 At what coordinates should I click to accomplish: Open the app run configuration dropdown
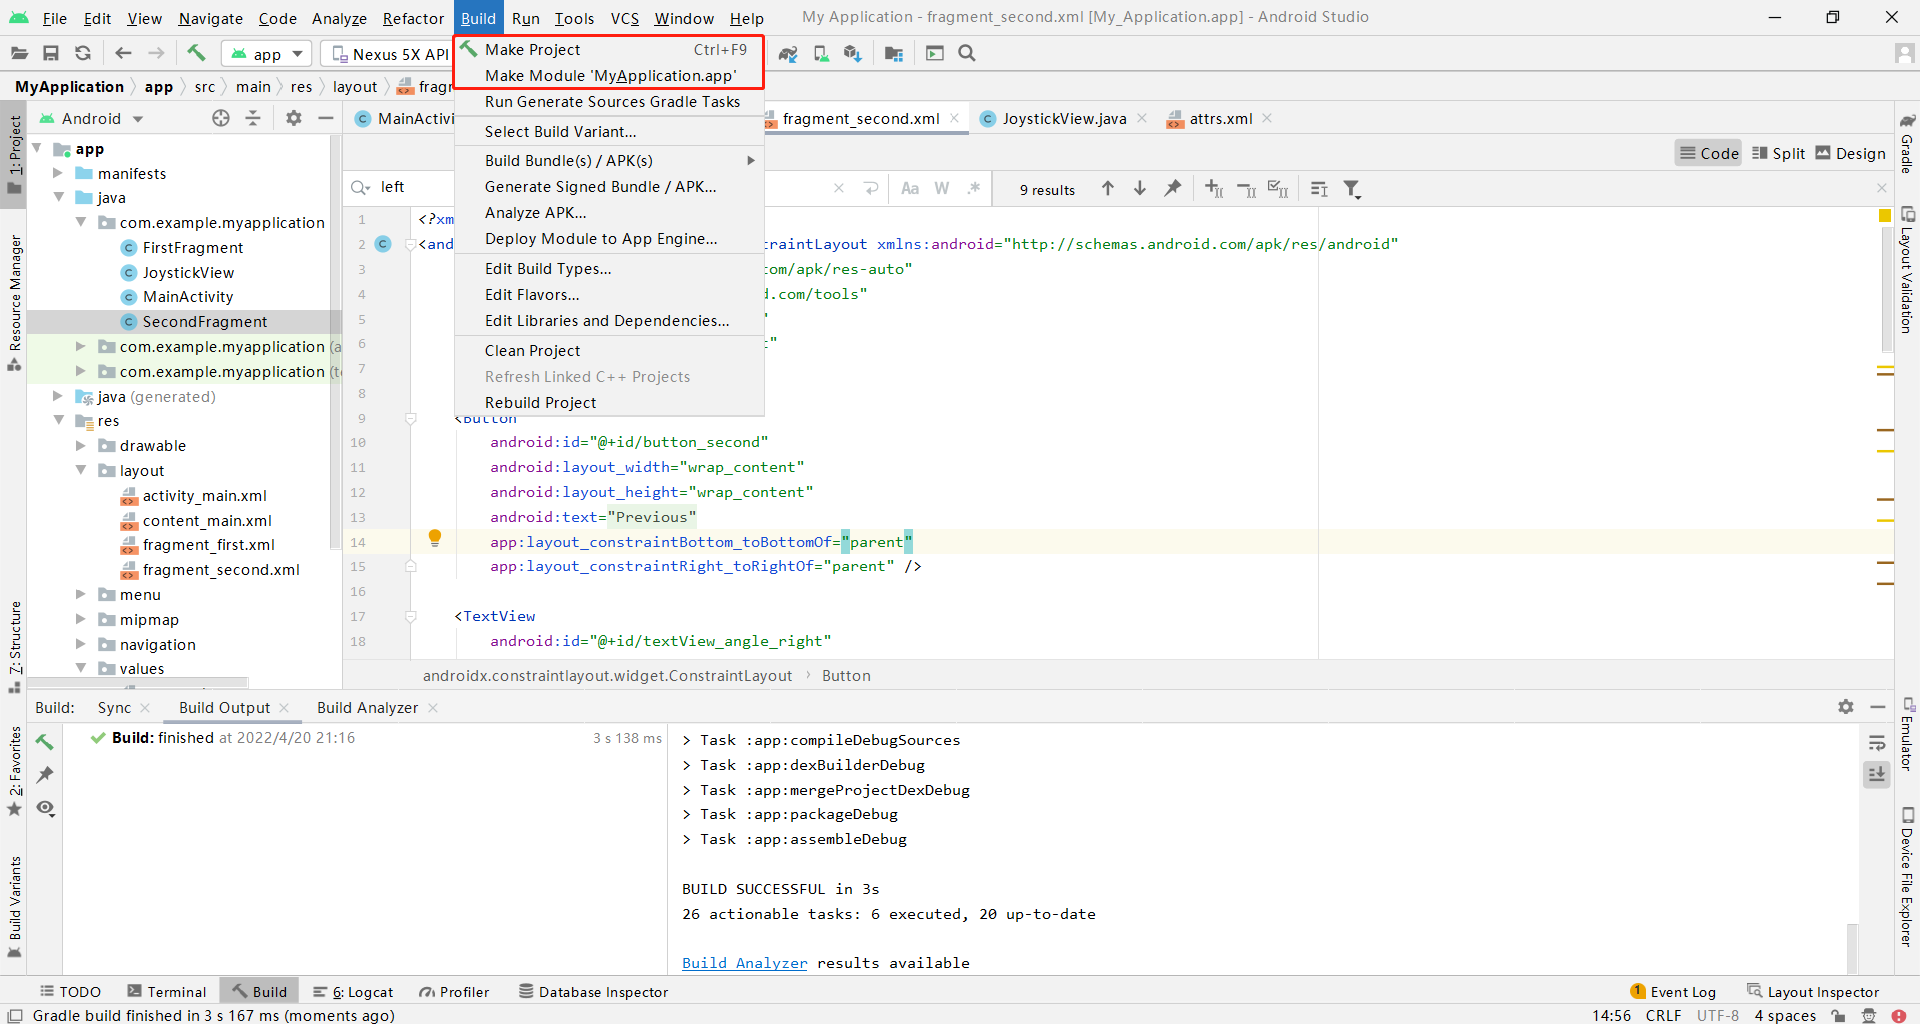click(x=266, y=54)
